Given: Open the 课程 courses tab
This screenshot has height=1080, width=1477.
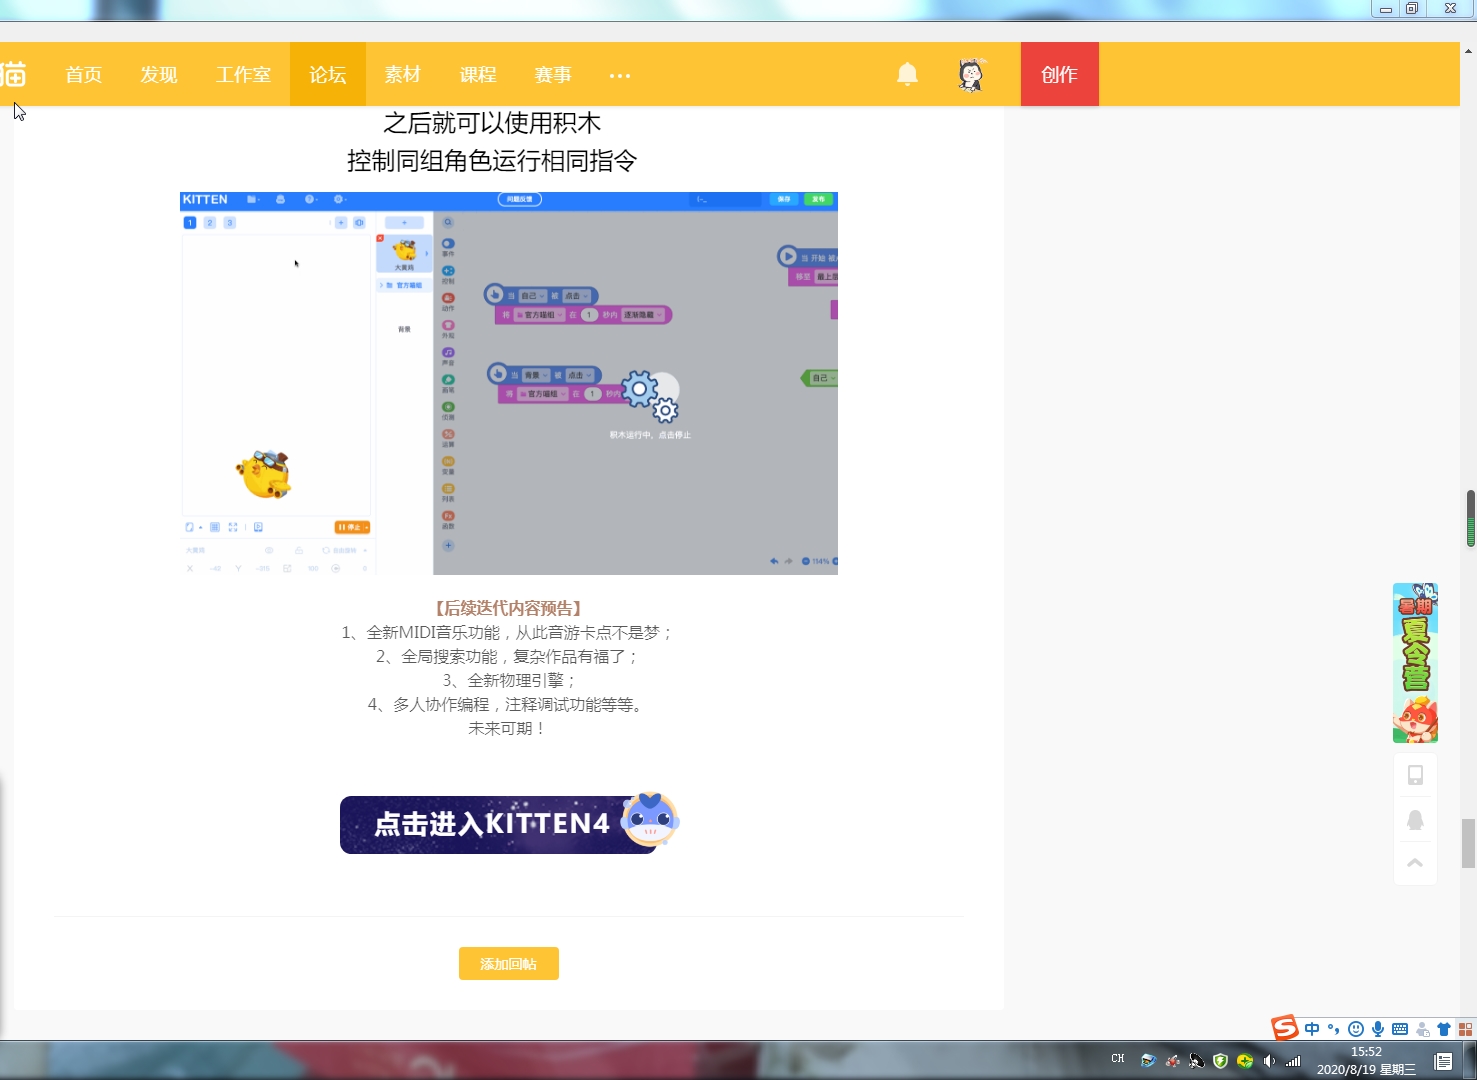Looking at the screenshot, I should tap(478, 74).
